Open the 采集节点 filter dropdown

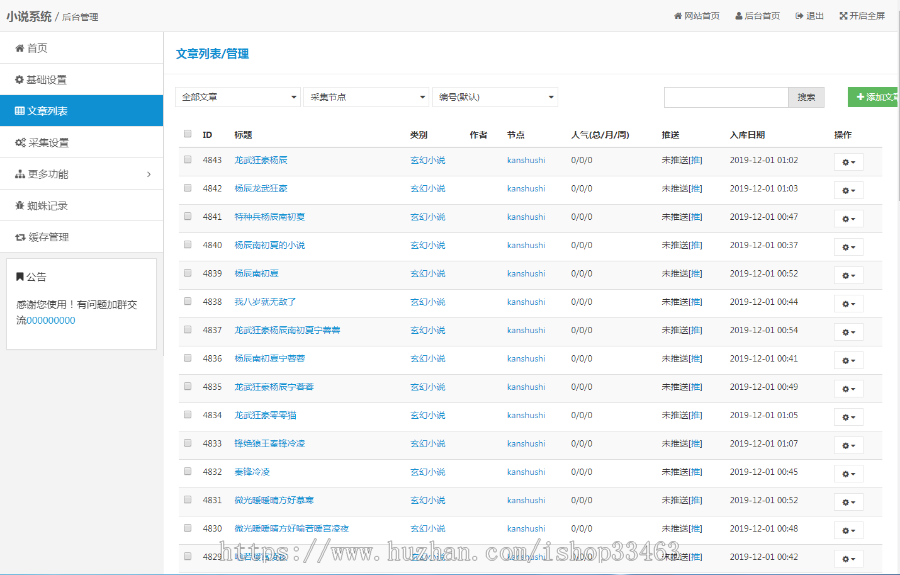tap(366, 97)
